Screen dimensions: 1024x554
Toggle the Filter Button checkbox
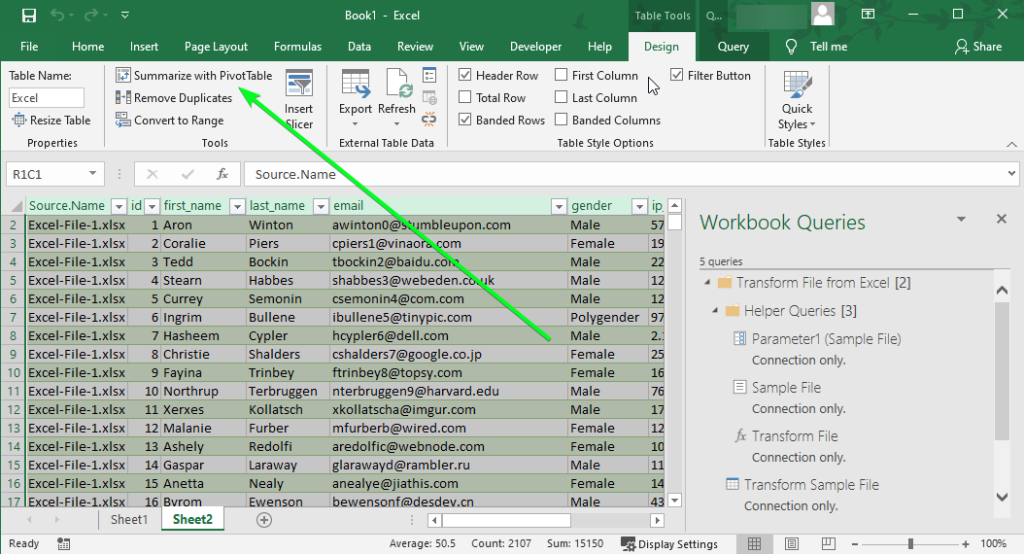pyautogui.click(x=677, y=75)
